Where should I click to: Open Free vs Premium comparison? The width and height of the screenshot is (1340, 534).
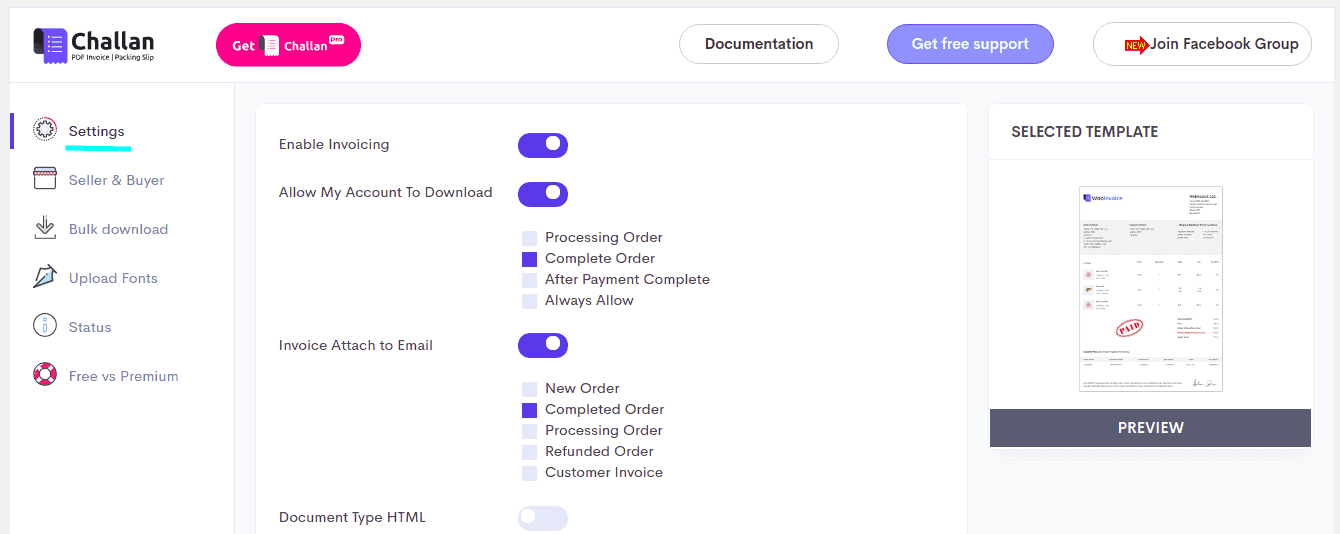pyautogui.click(x=123, y=376)
